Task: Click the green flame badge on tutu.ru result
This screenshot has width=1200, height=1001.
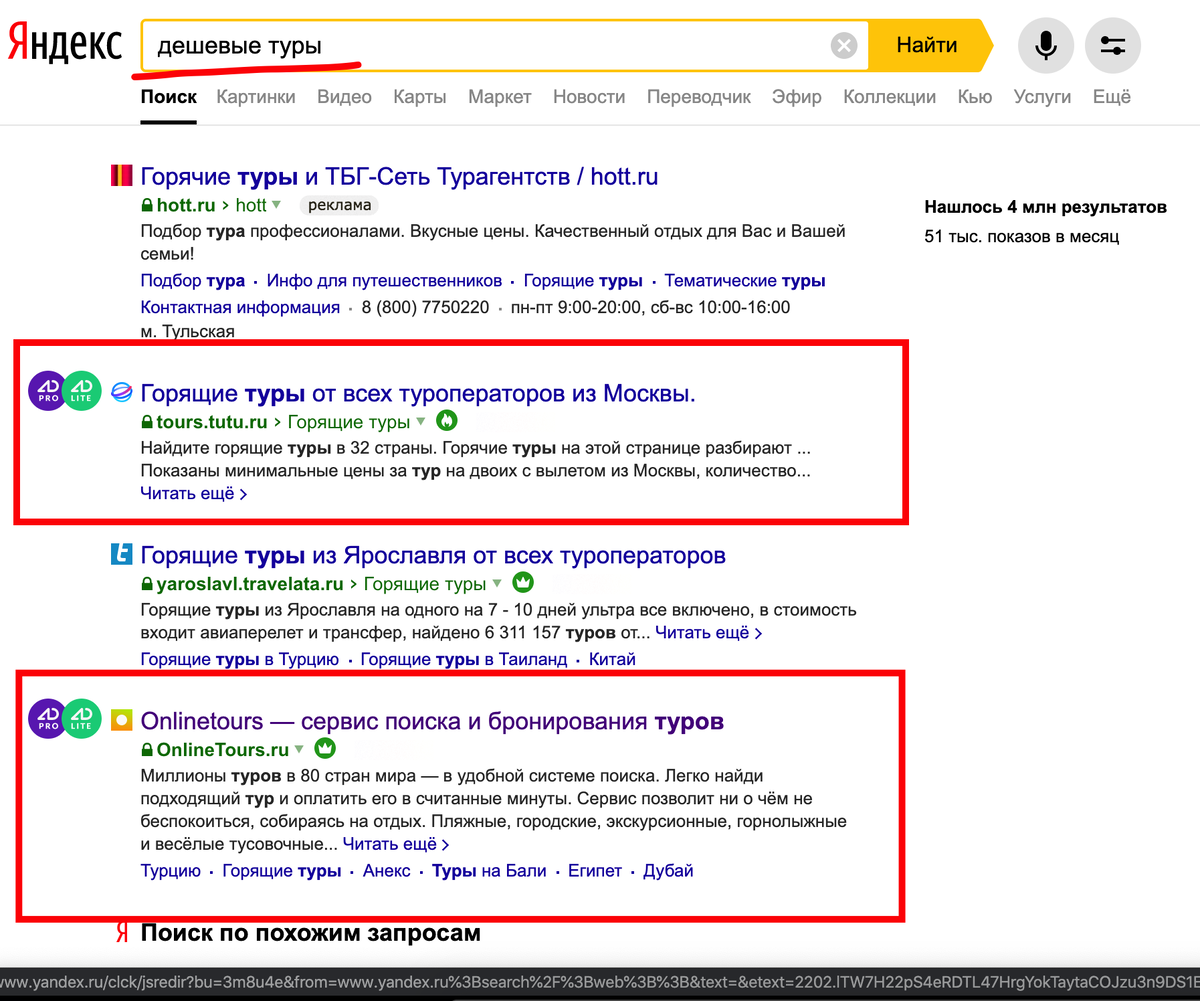Action: coord(446,421)
